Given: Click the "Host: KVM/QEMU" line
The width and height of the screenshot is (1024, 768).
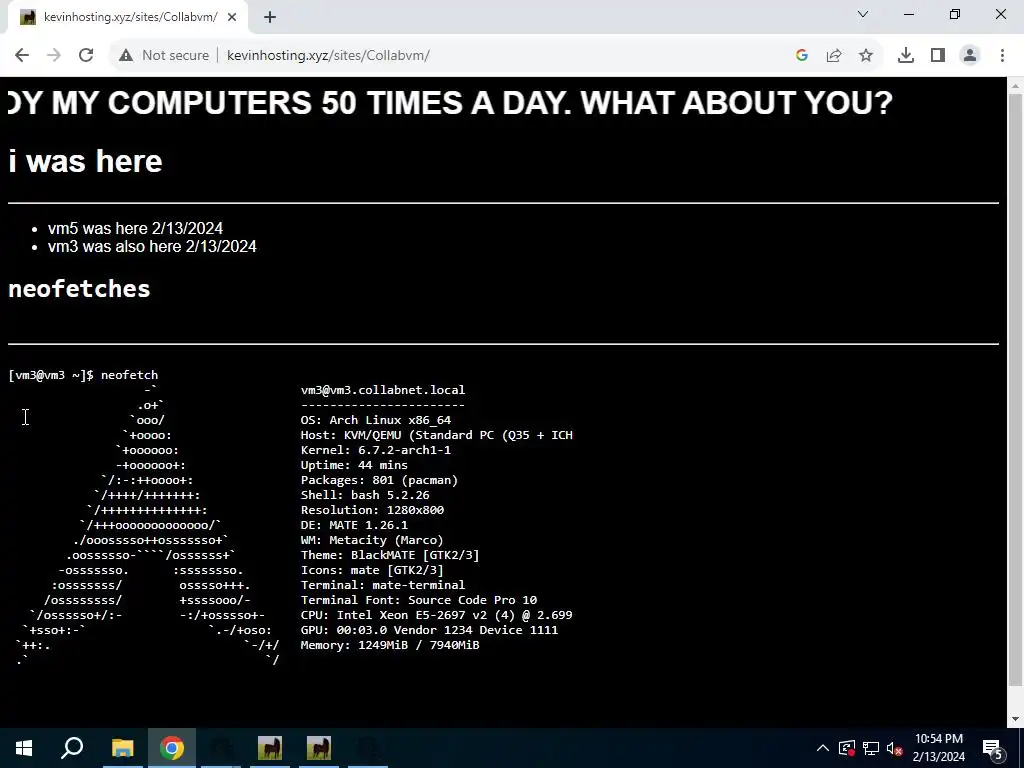Looking at the screenshot, I should 436,435.
